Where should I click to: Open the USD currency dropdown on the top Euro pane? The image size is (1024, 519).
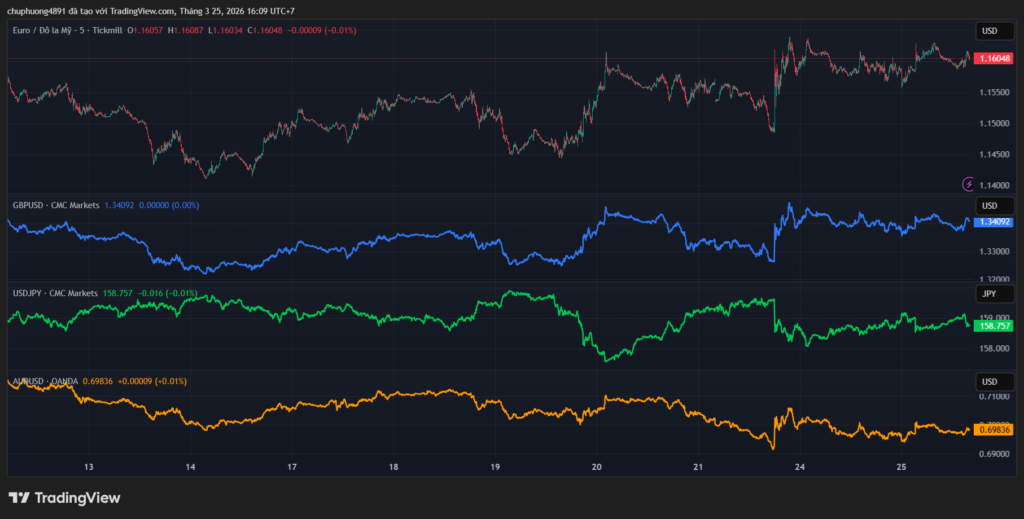tap(990, 31)
